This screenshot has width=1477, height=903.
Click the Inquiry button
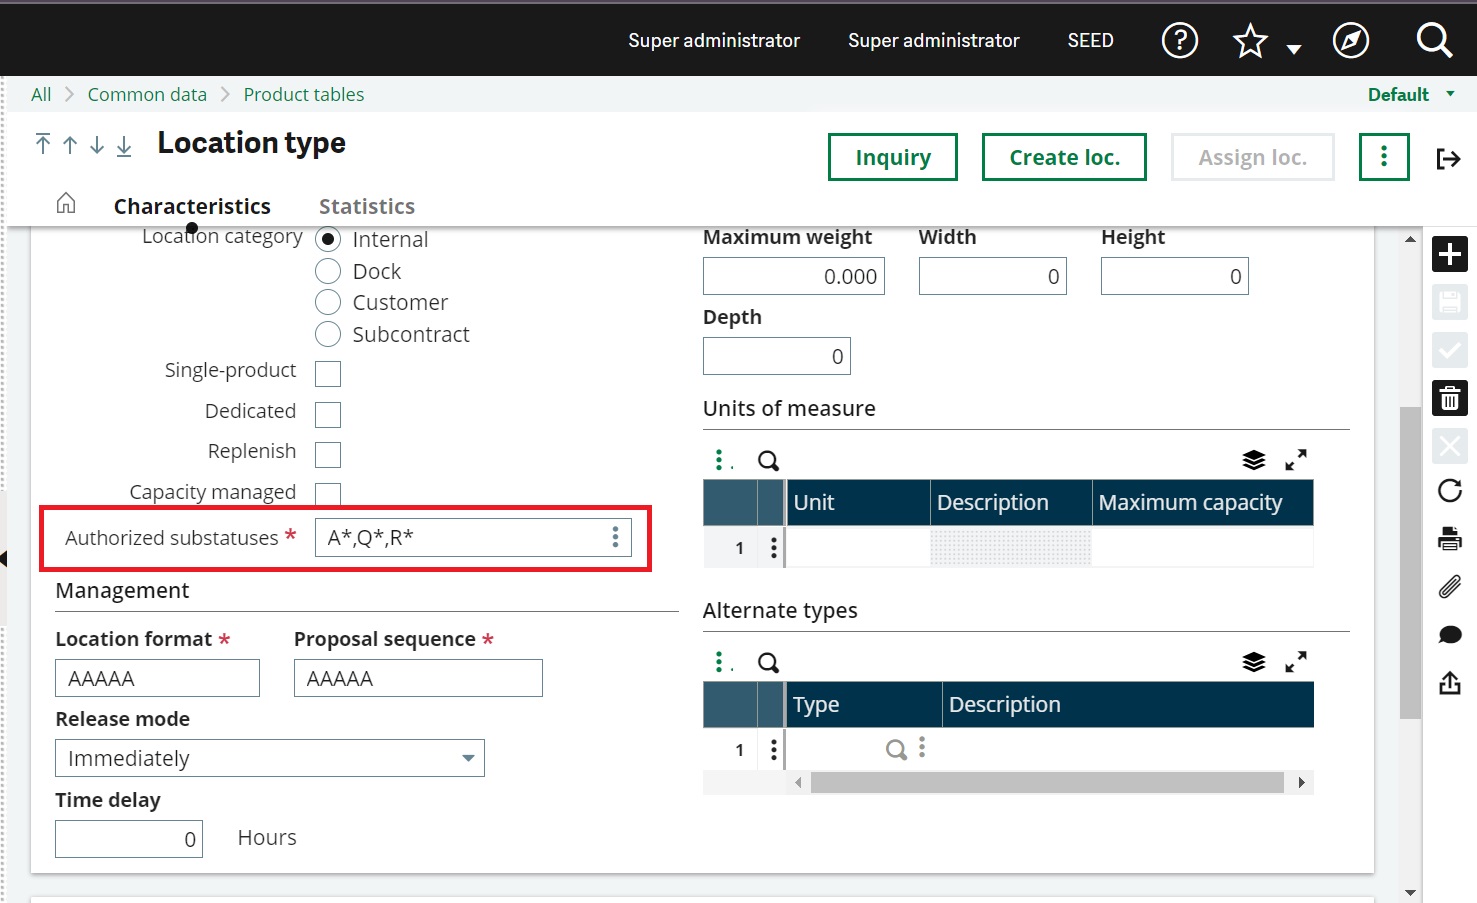pos(892,157)
